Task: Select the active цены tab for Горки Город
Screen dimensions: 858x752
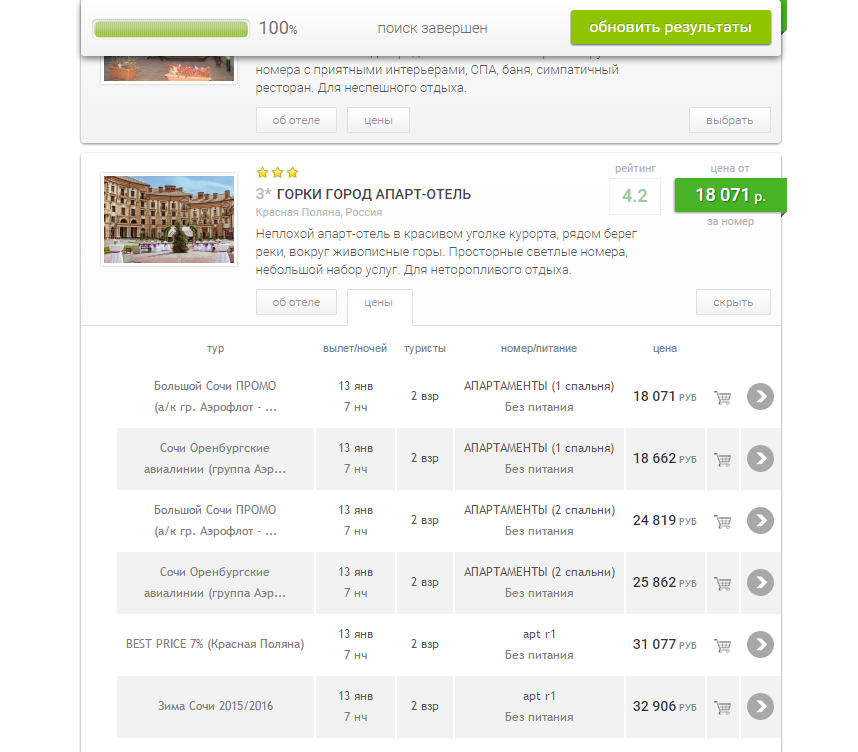Action: [x=379, y=306]
